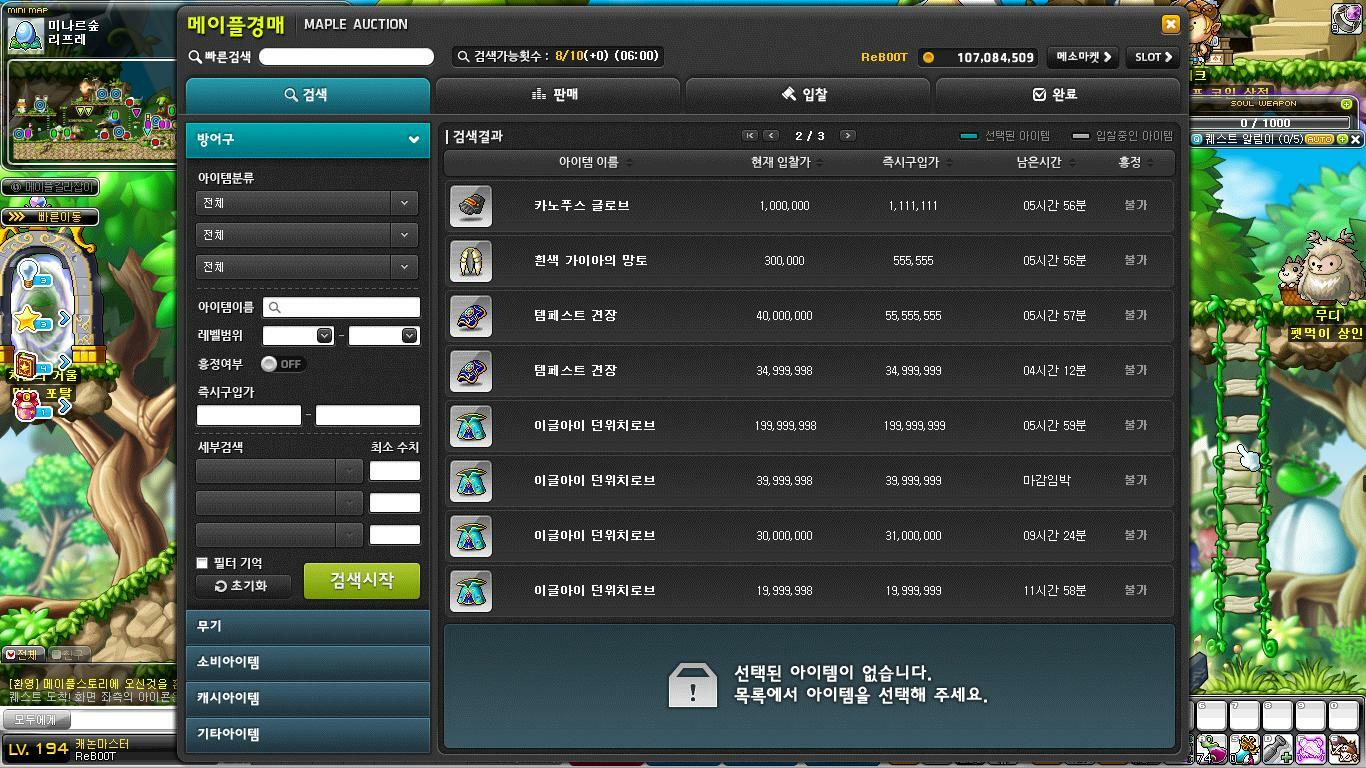Click icon of 이글아이 던위치로브 priced 199,999,998
1366x768 pixels.
471,426
